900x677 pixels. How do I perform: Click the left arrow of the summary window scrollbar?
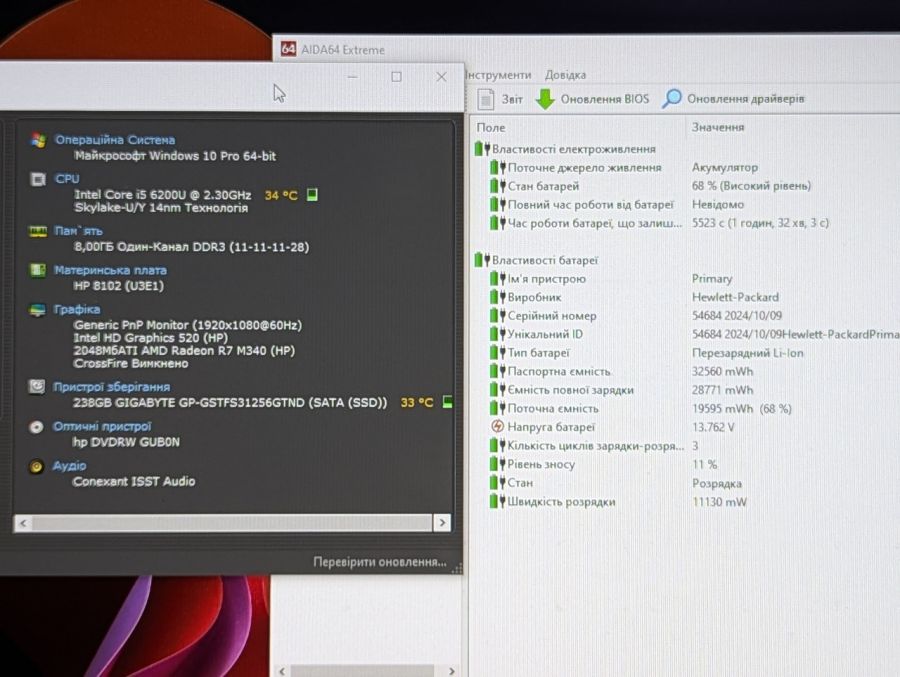[x=23, y=523]
